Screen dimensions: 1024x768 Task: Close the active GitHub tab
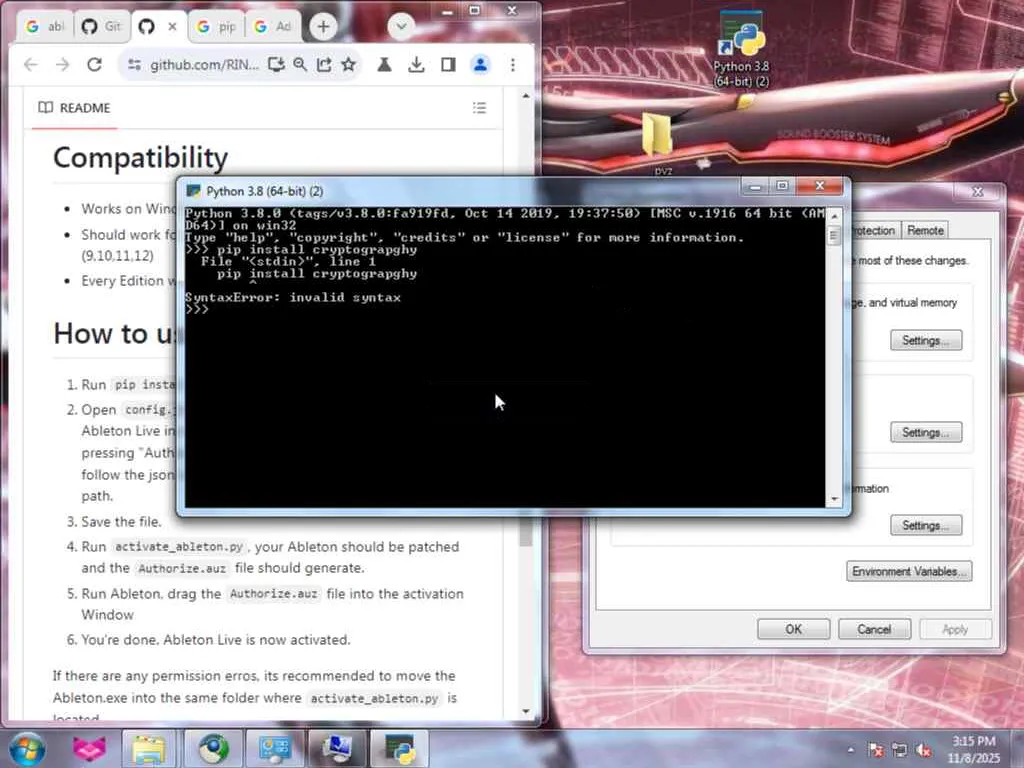tap(172, 27)
